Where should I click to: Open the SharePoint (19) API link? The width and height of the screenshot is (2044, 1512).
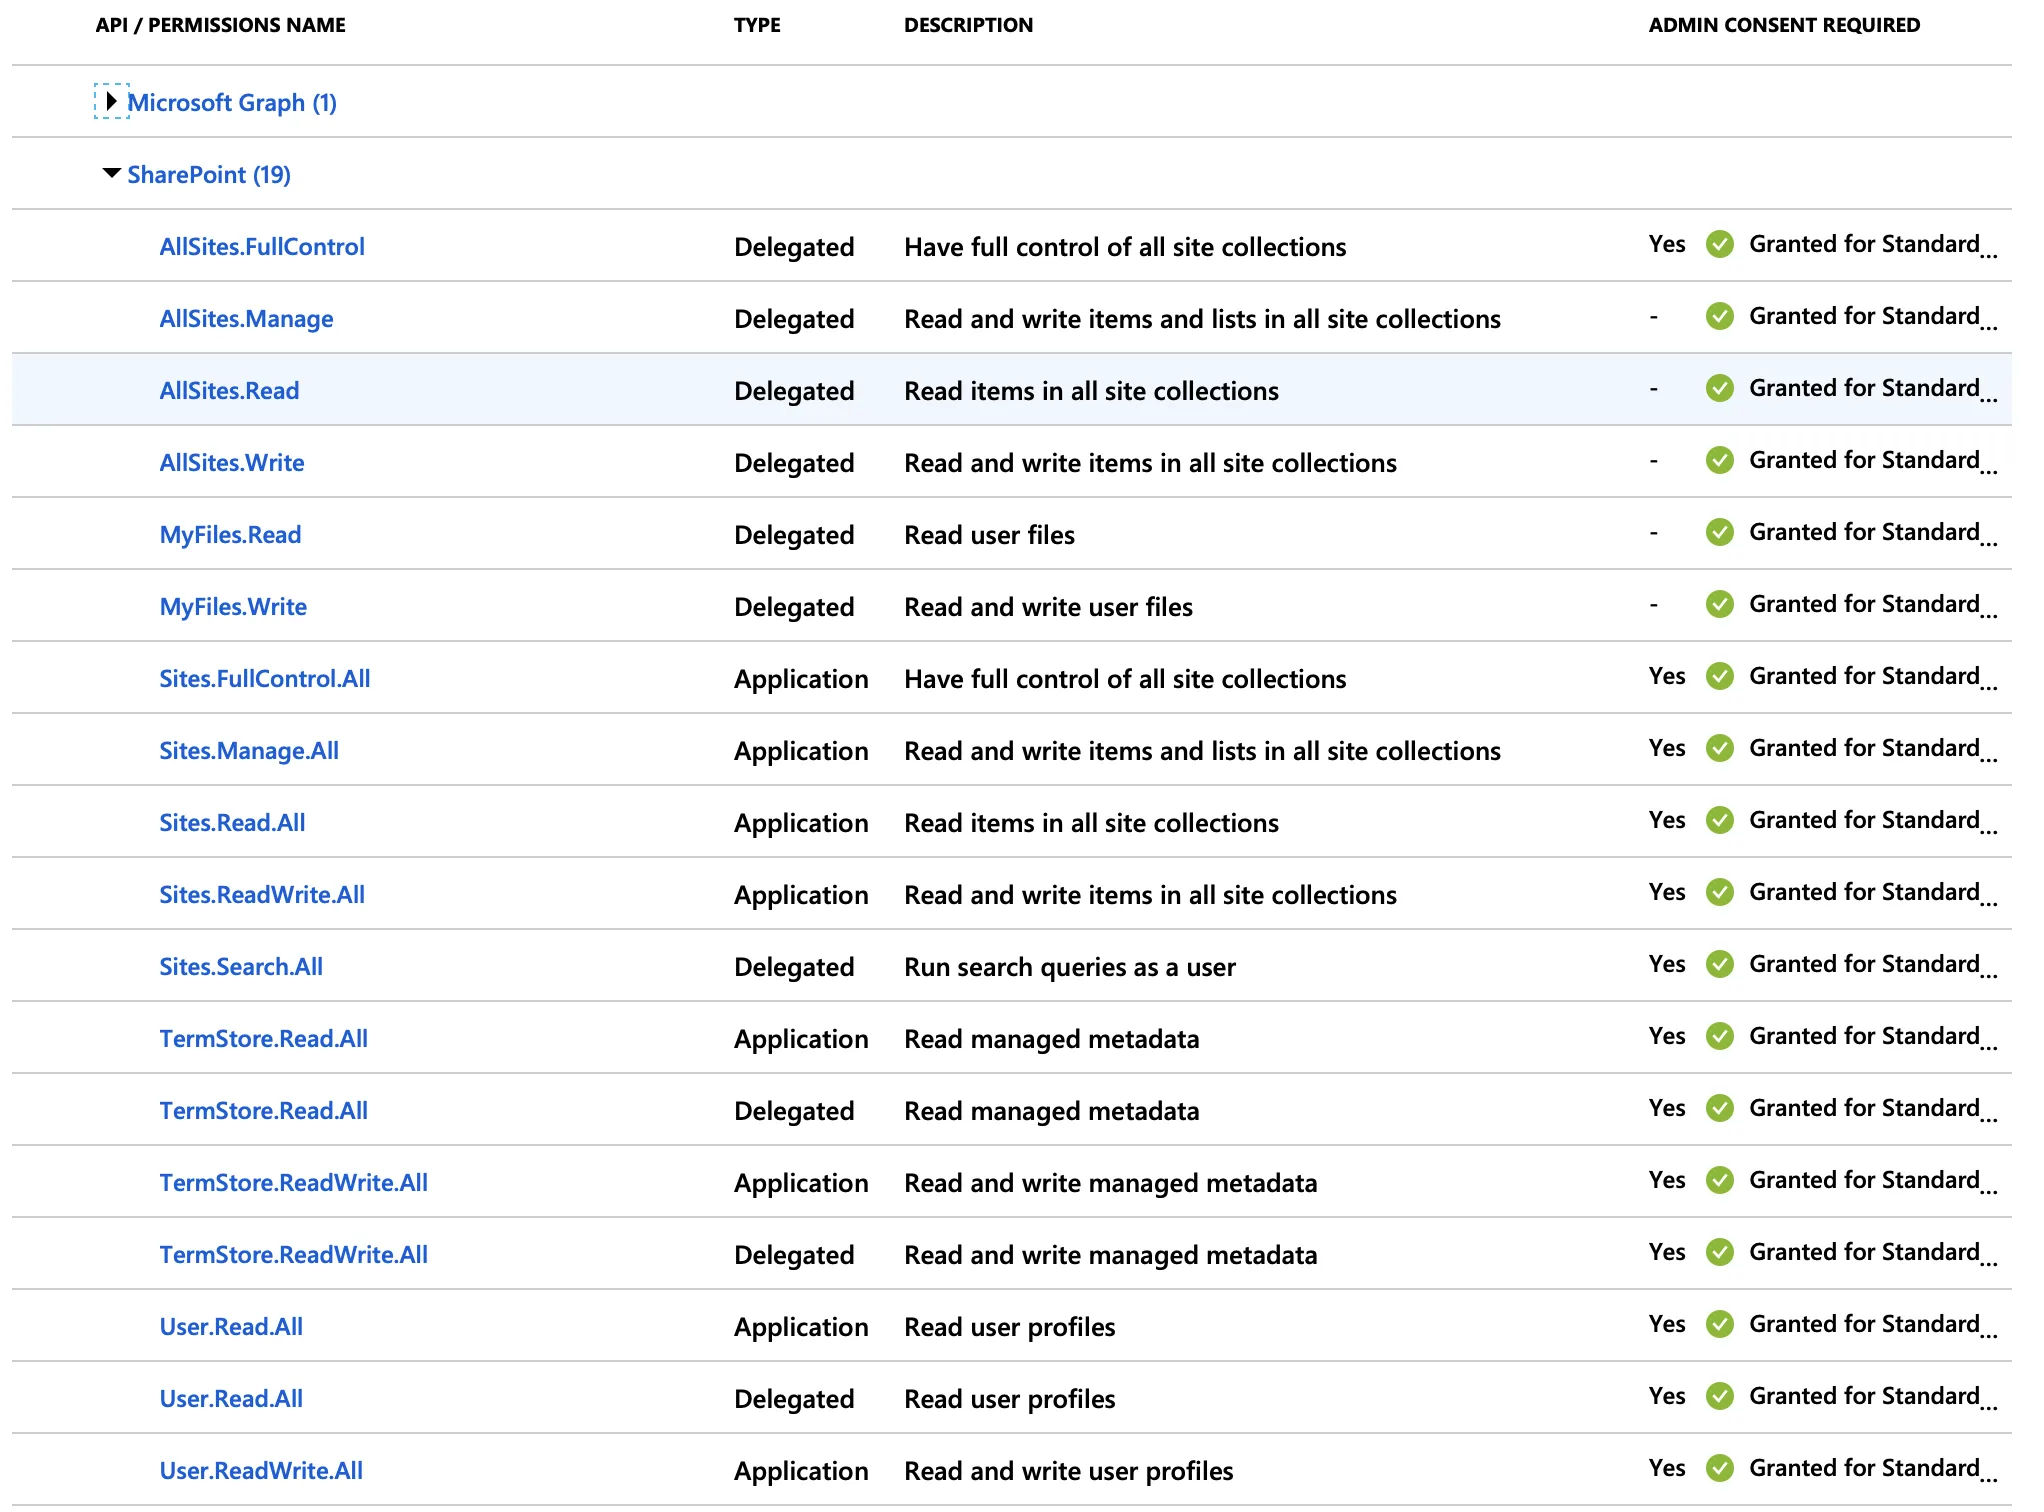pos(208,175)
